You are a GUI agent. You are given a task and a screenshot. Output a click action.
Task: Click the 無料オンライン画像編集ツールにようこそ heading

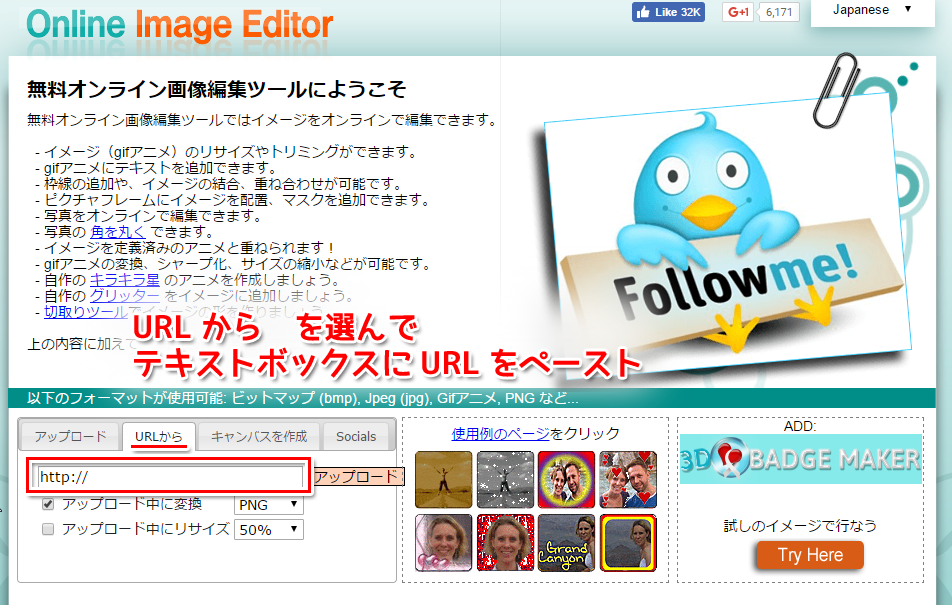(217, 89)
